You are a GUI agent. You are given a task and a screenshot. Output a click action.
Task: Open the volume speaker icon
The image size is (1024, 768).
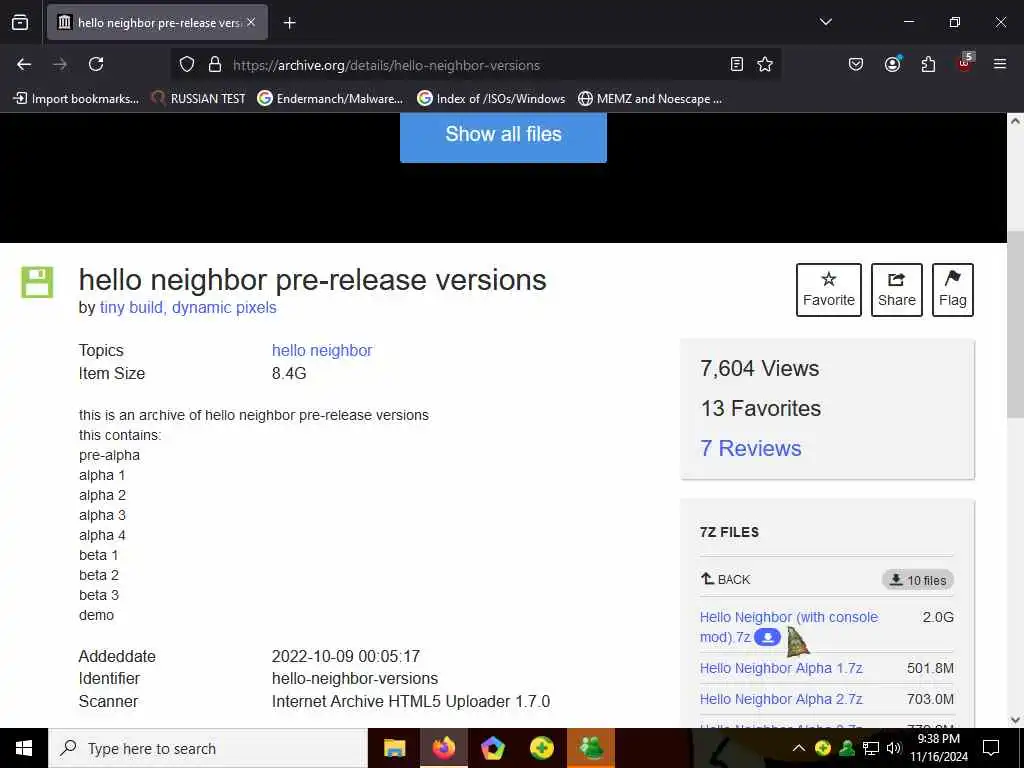pos(894,748)
